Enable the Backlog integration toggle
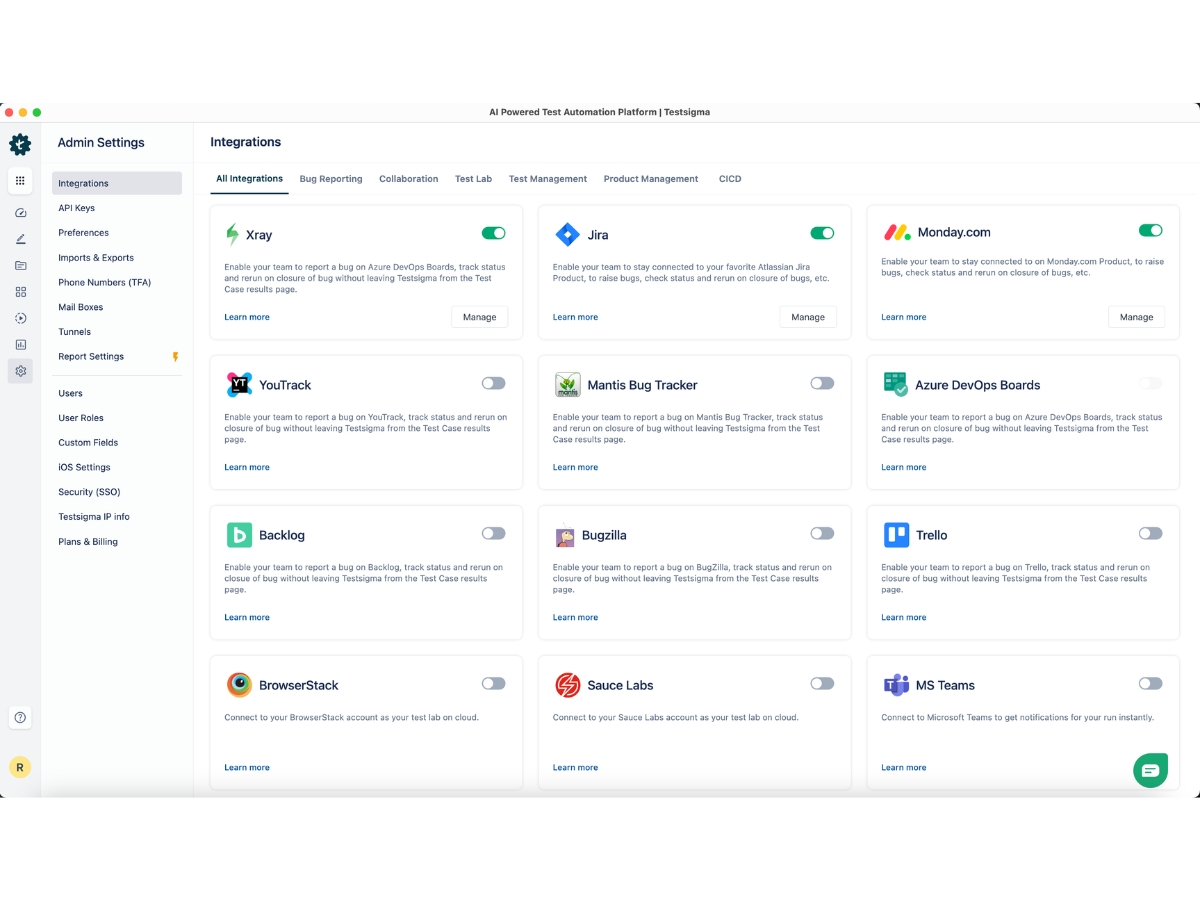Viewport: 1200px width, 900px height. tap(494, 533)
